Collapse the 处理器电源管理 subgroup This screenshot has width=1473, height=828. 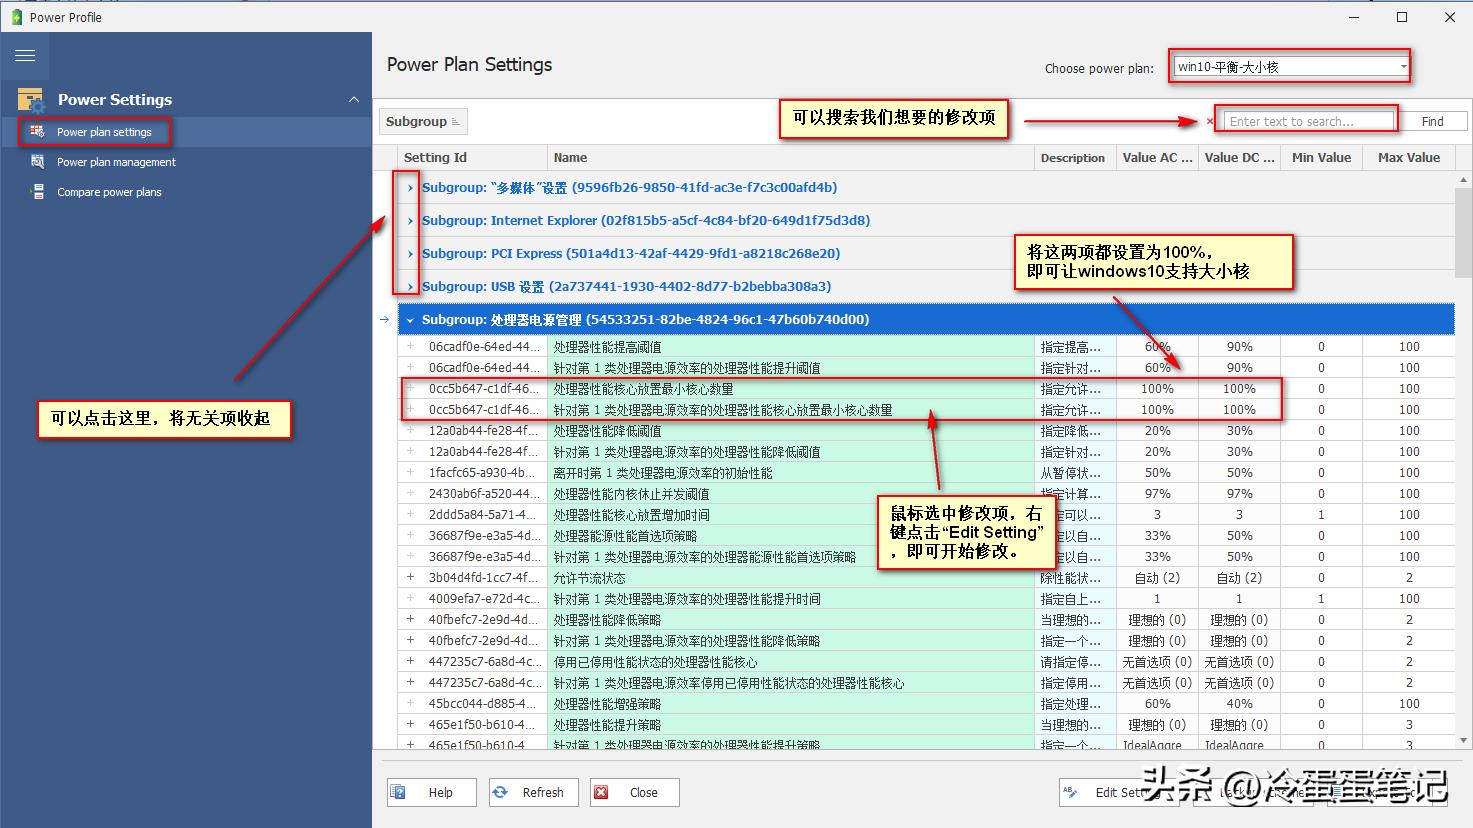pyautogui.click(x=409, y=319)
